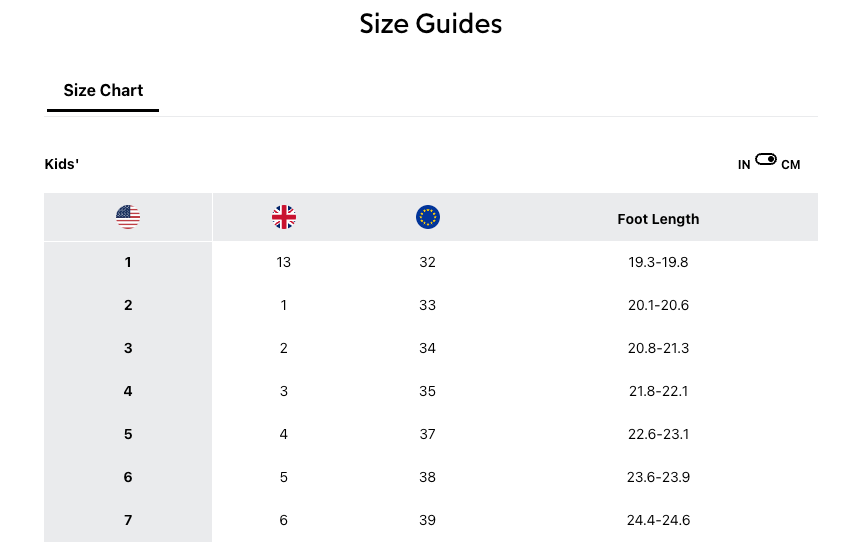Click EU size 39 cell
This screenshot has height=558, width=851.
pos(428,520)
